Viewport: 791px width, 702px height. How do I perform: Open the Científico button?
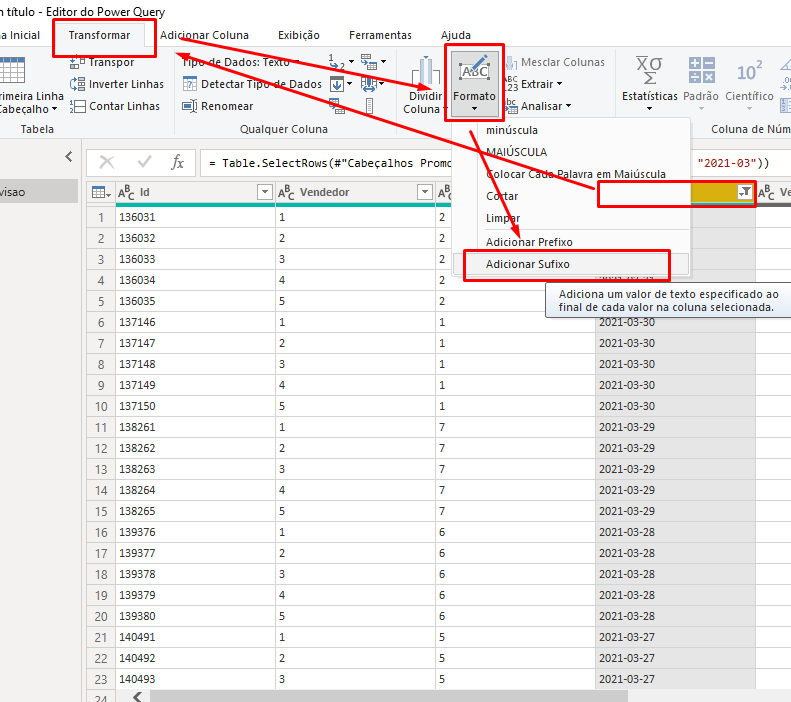[x=749, y=85]
